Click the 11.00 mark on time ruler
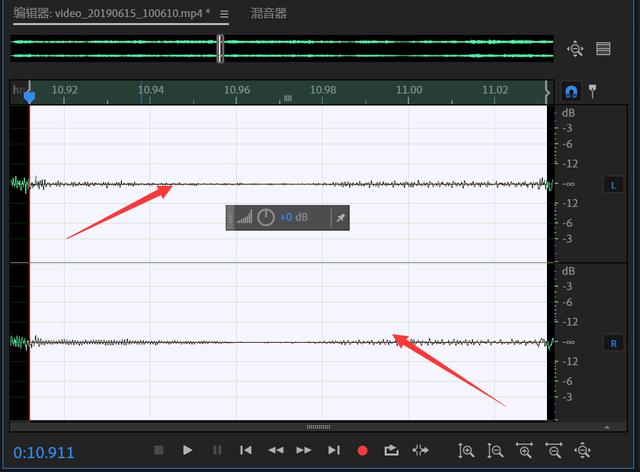 [409, 90]
